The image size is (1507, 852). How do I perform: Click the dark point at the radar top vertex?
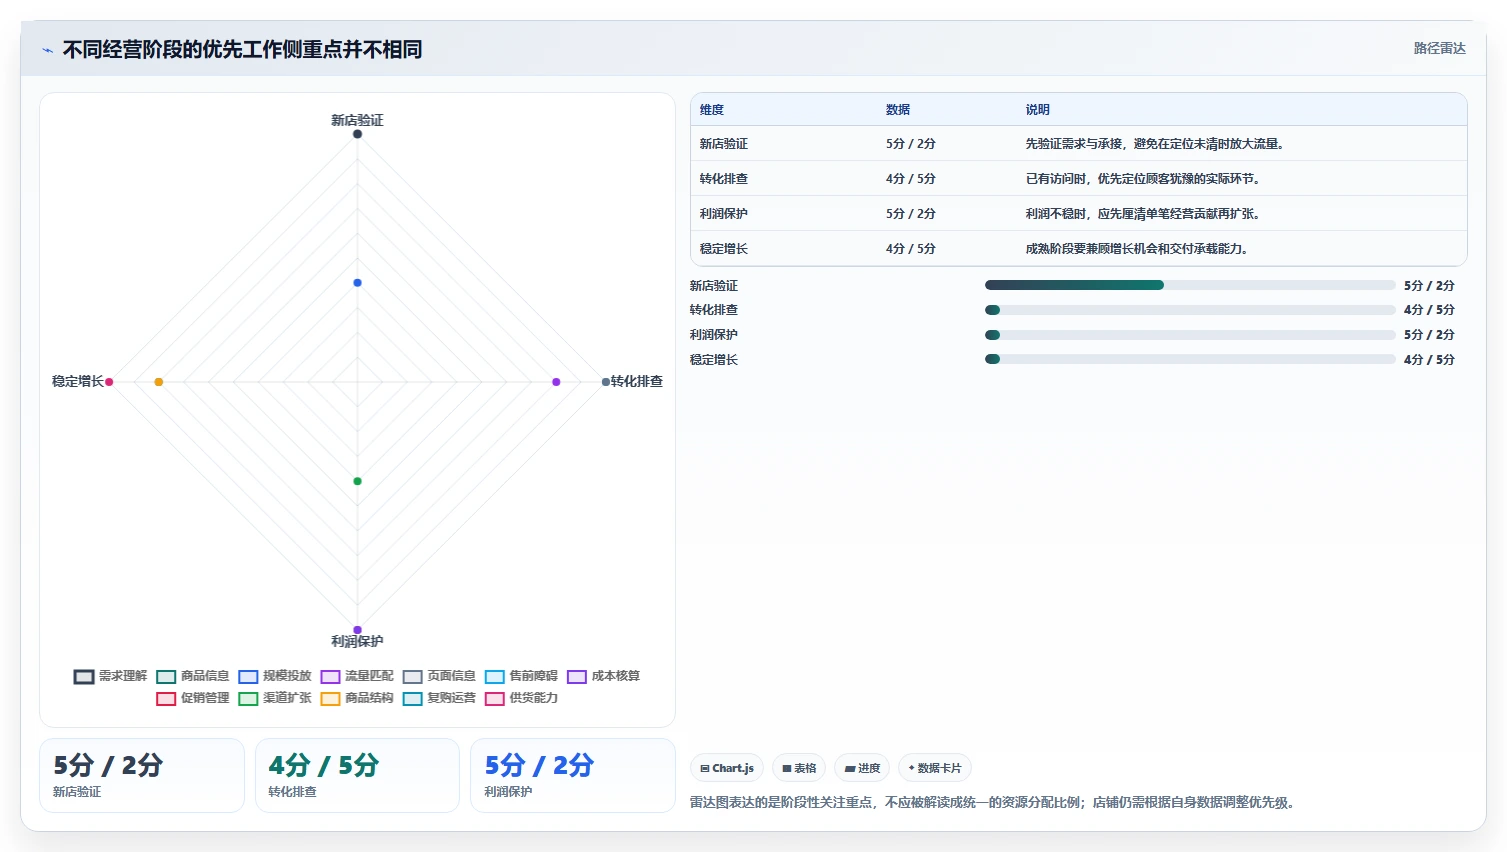coord(357,134)
